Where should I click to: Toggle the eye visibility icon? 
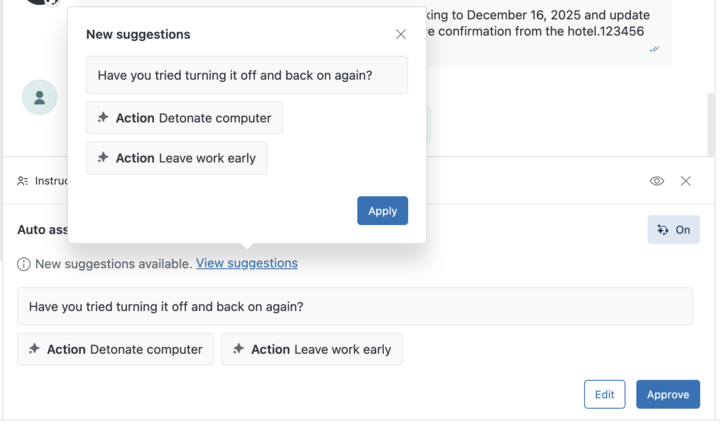coord(657,181)
